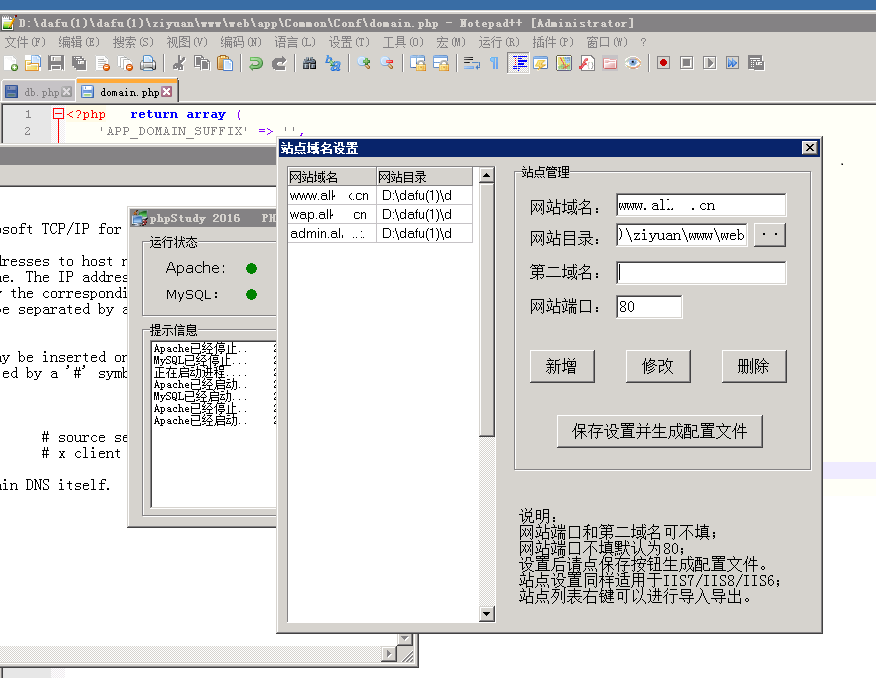Viewport: 876px width, 678px height.
Task: Paste from clipboard via toolbar icon
Action: pos(225,64)
